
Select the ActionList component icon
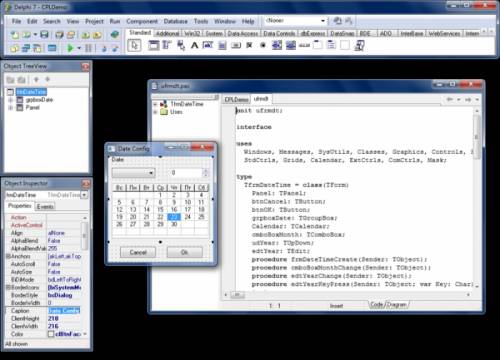[x=359, y=45]
